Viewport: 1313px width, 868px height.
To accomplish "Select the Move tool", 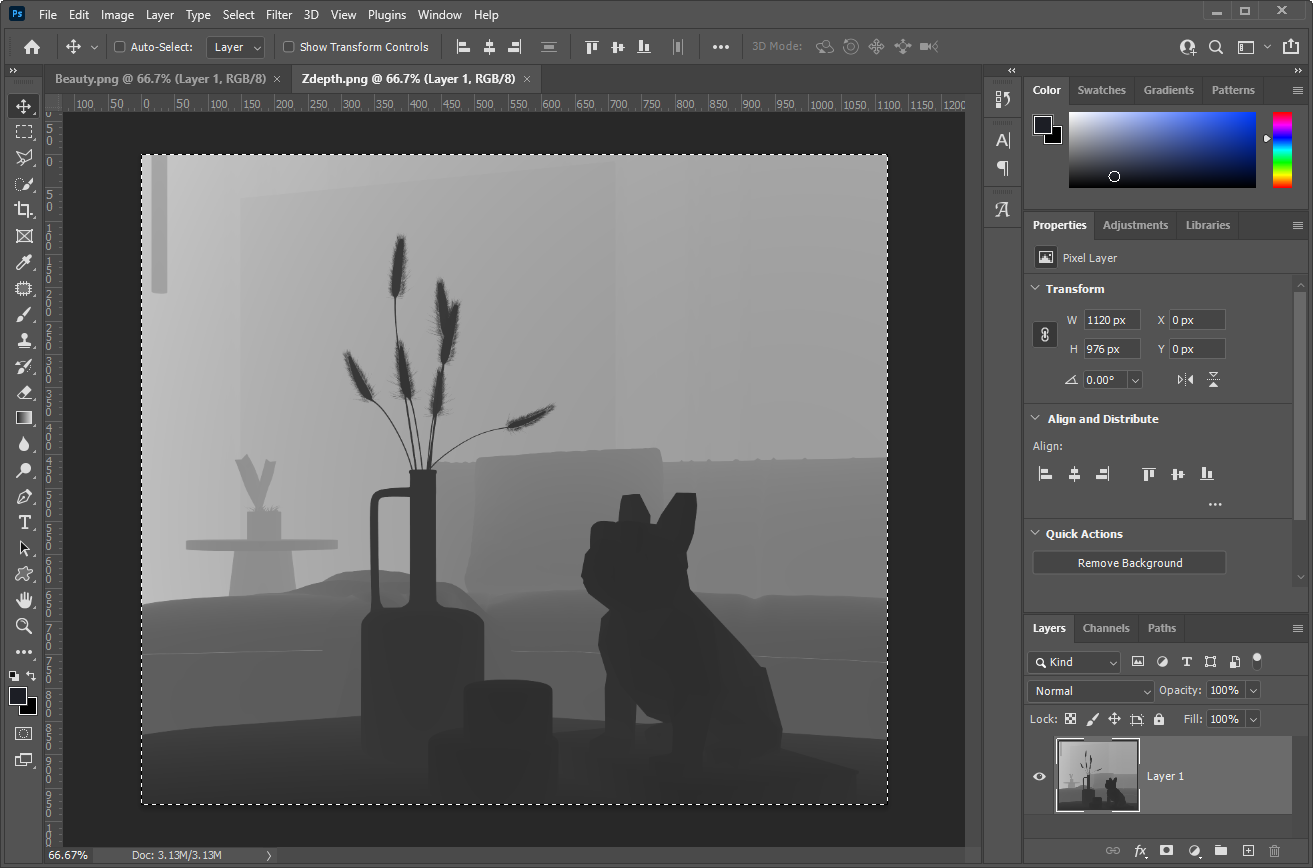I will point(25,105).
